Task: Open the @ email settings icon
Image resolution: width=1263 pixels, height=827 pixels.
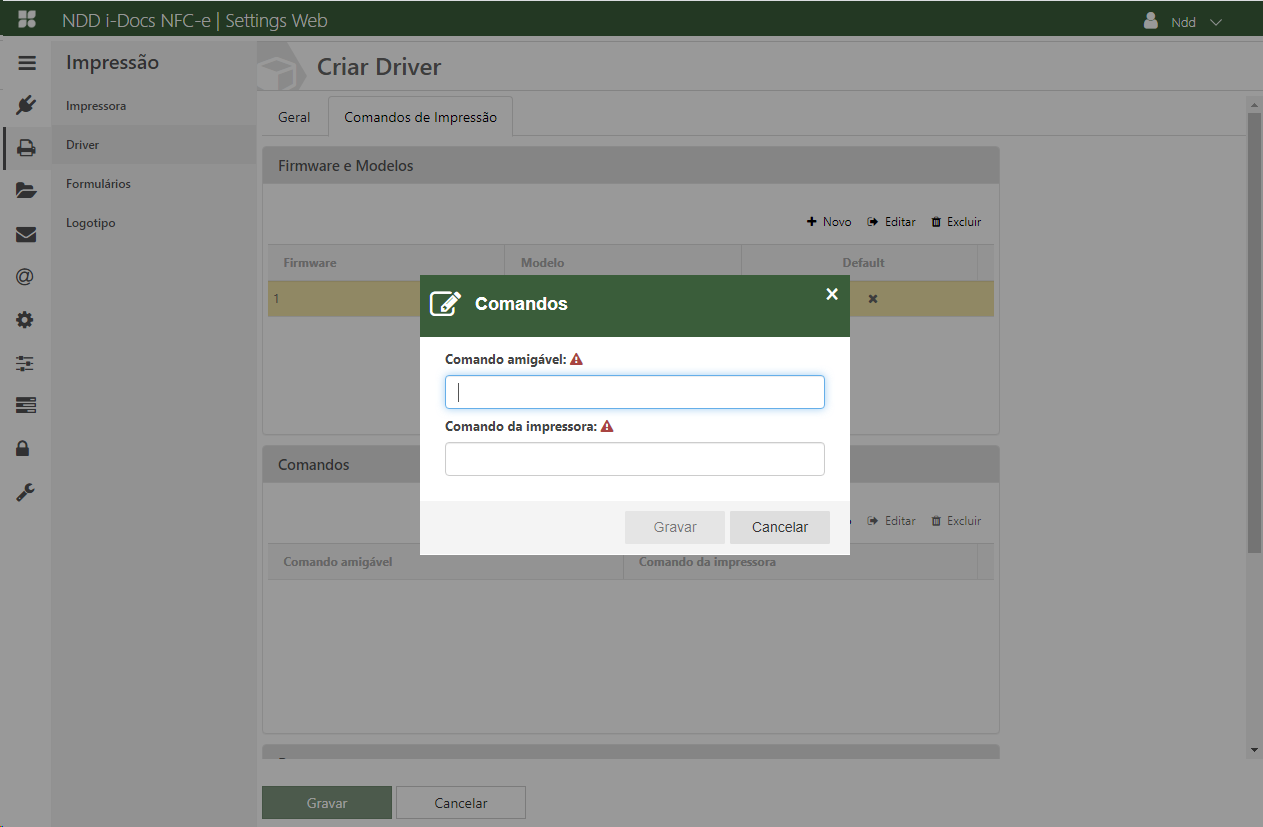Action: (x=26, y=277)
